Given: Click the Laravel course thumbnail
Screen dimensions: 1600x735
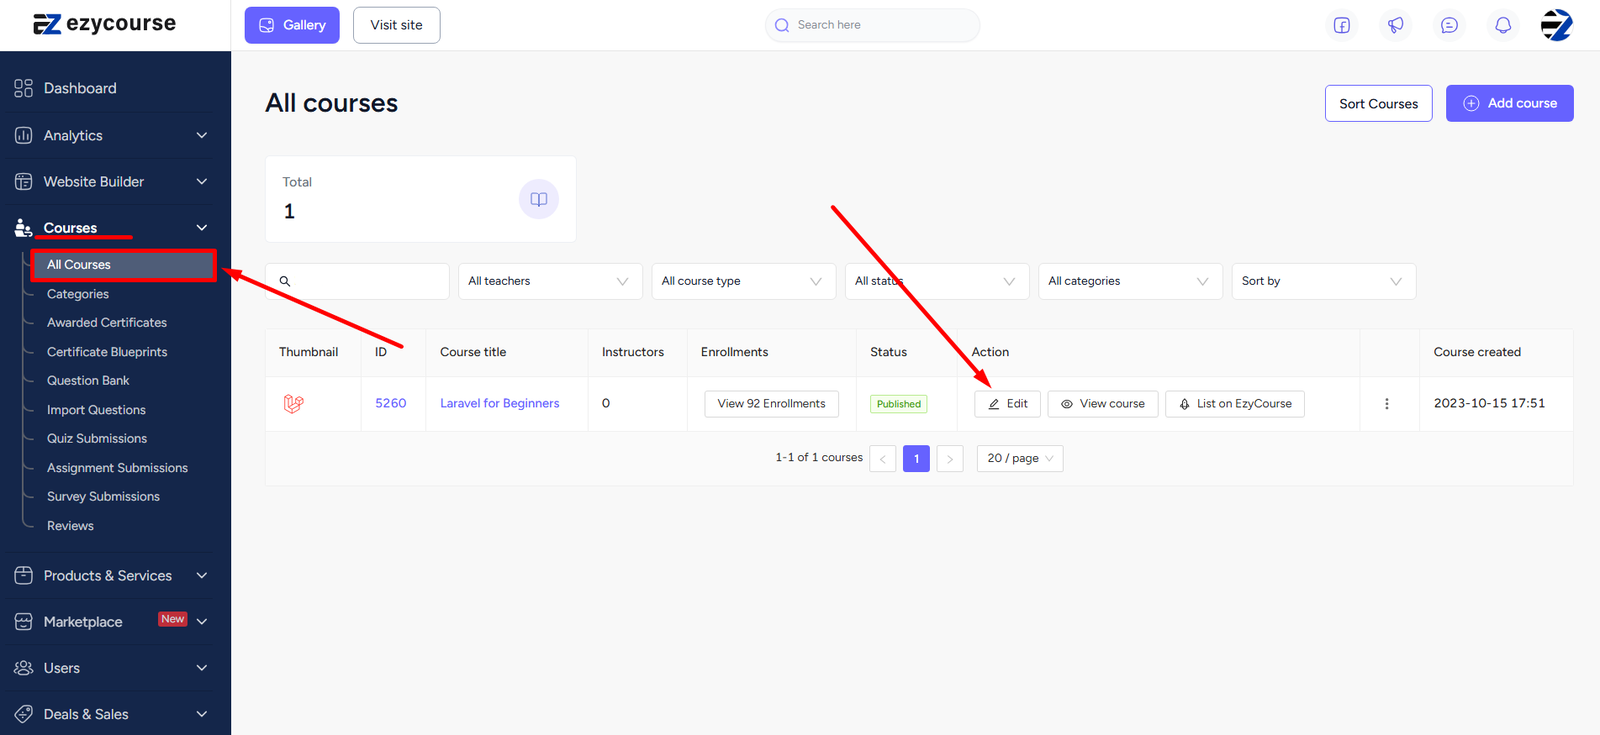Looking at the screenshot, I should tap(293, 404).
